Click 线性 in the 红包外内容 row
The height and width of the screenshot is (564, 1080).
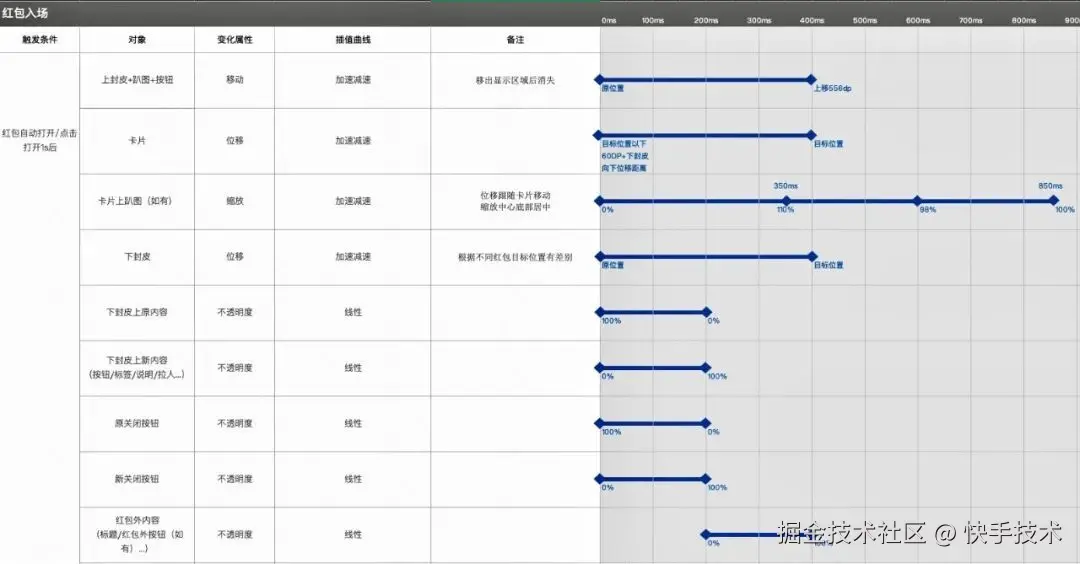353,534
